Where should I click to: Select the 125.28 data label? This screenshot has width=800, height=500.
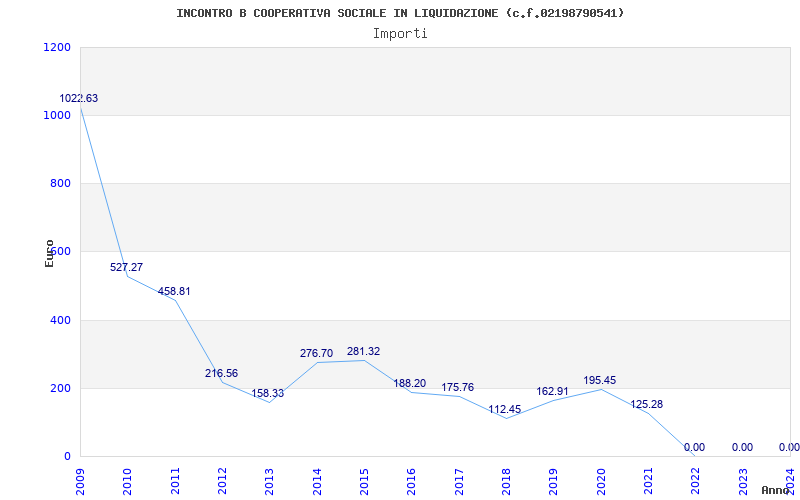click(x=646, y=405)
